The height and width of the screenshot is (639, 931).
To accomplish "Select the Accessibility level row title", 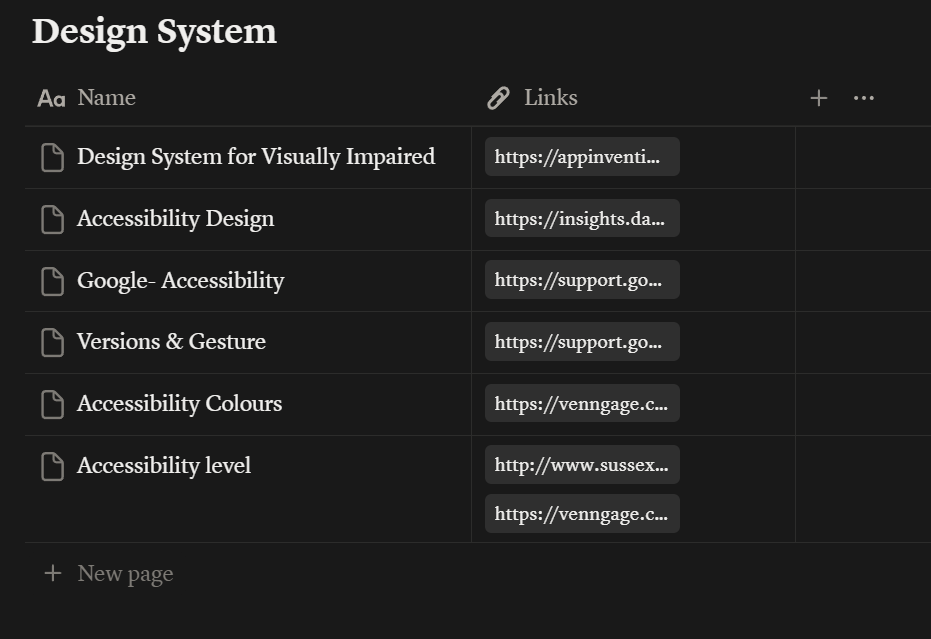I will (163, 465).
